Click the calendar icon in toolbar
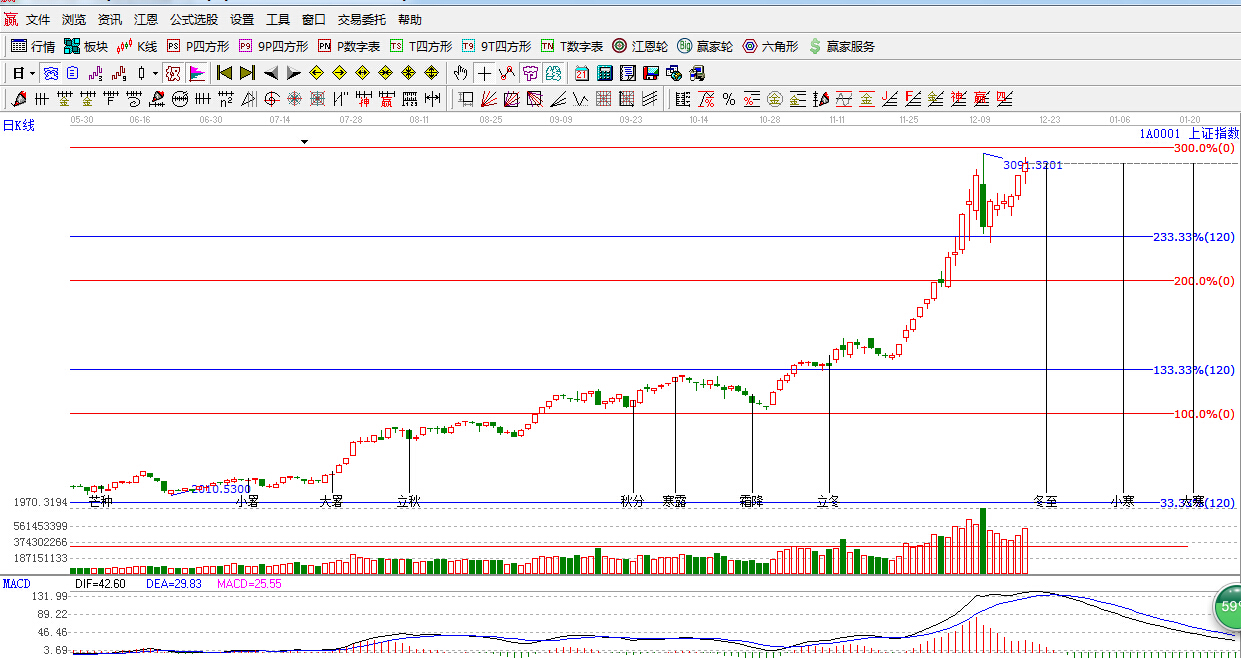 point(581,73)
